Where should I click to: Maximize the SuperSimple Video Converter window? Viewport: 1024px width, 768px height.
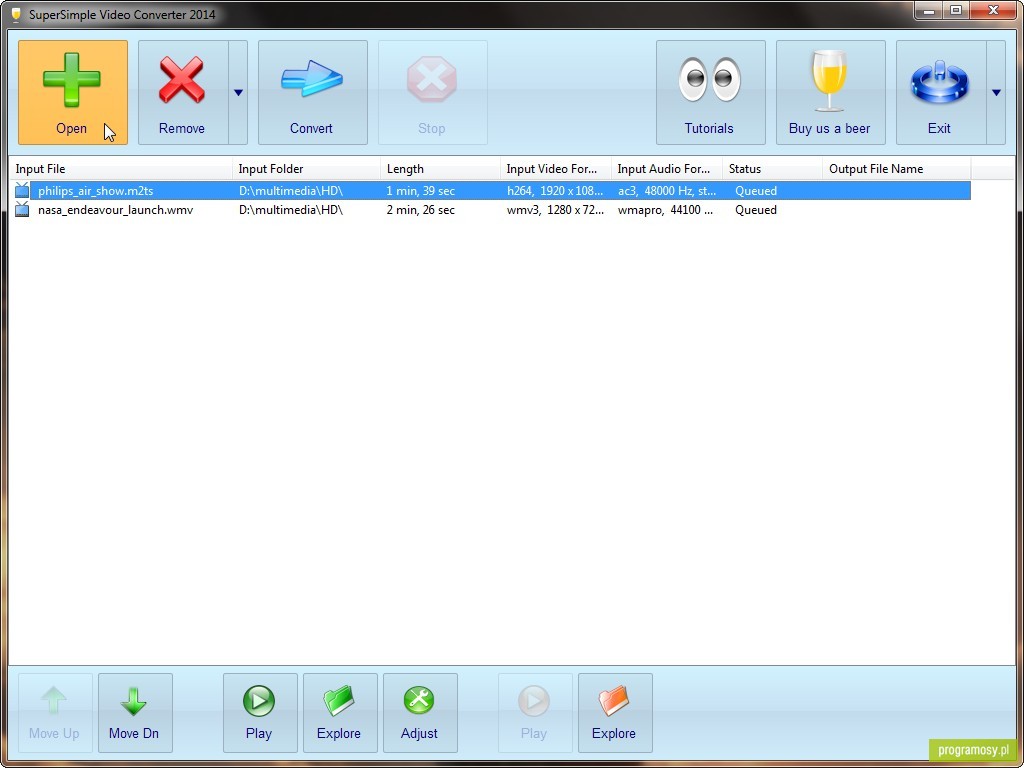(x=956, y=10)
